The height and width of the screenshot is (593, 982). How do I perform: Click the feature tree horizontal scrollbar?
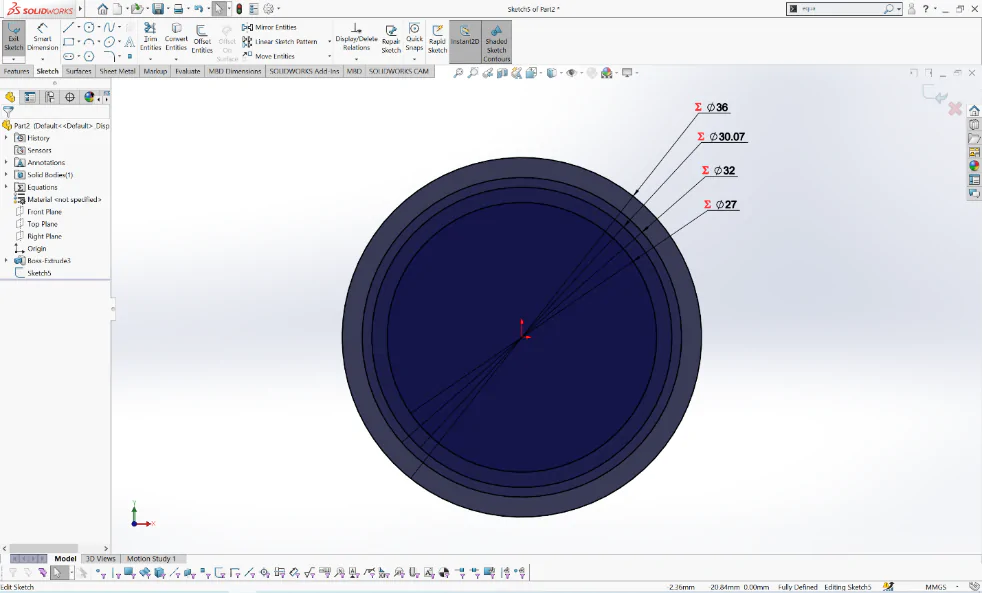click(43, 549)
